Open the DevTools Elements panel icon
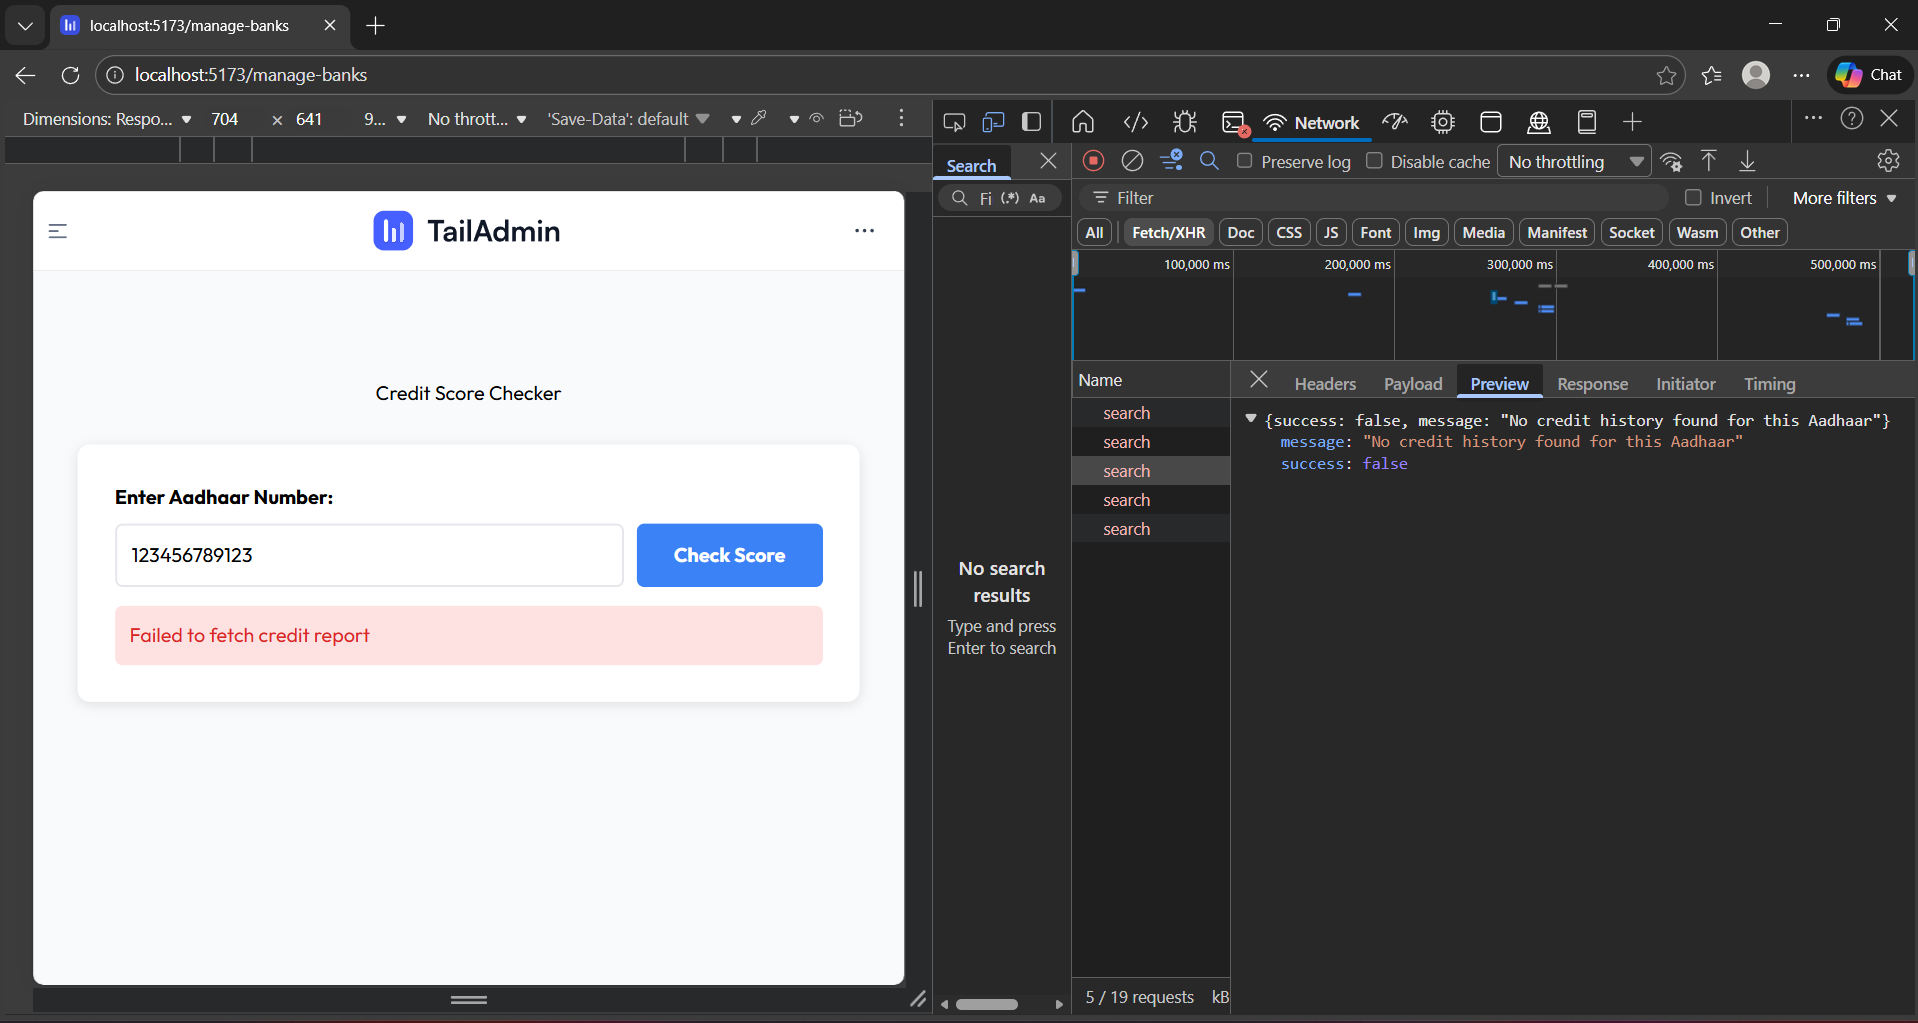 1135,122
